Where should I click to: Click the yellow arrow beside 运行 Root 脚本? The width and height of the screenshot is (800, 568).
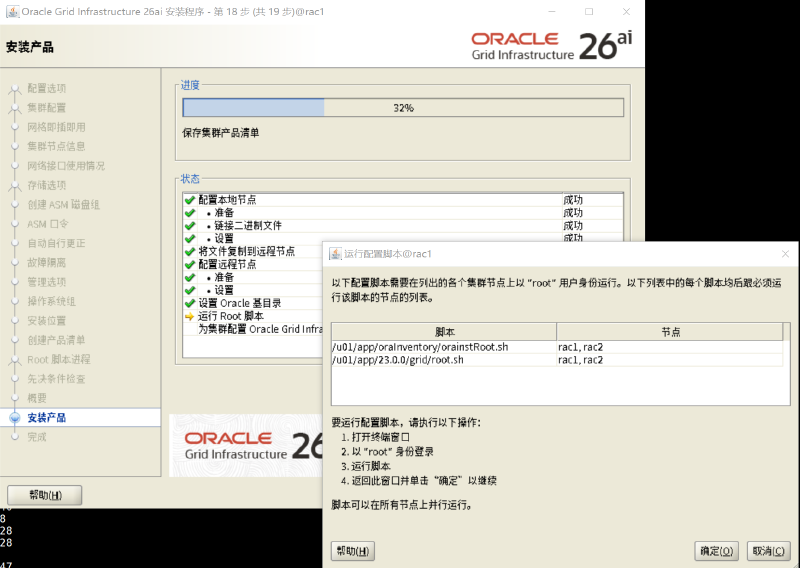pos(190,316)
